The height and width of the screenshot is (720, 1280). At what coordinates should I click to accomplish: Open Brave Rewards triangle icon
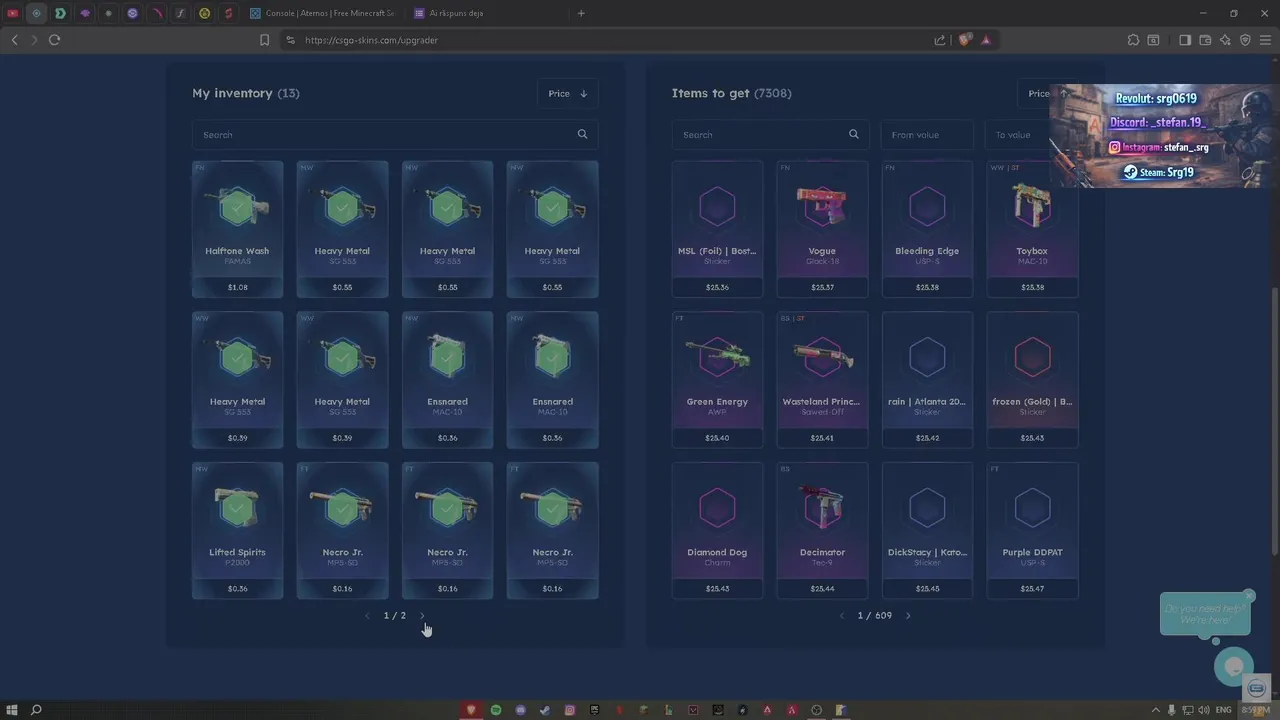(986, 40)
